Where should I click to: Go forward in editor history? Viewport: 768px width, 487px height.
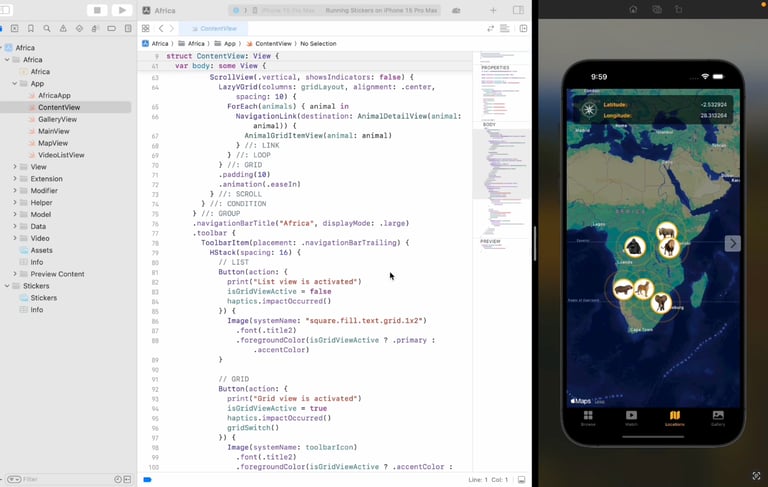click(171, 28)
